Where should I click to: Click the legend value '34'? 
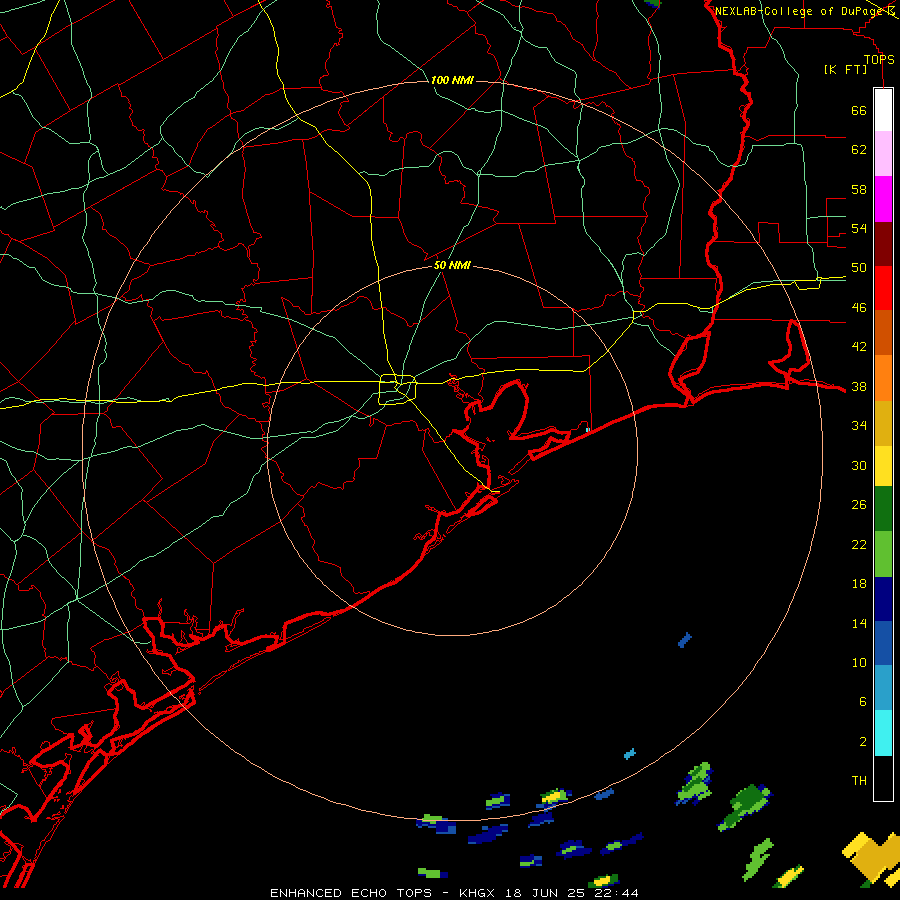pos(859,426)
